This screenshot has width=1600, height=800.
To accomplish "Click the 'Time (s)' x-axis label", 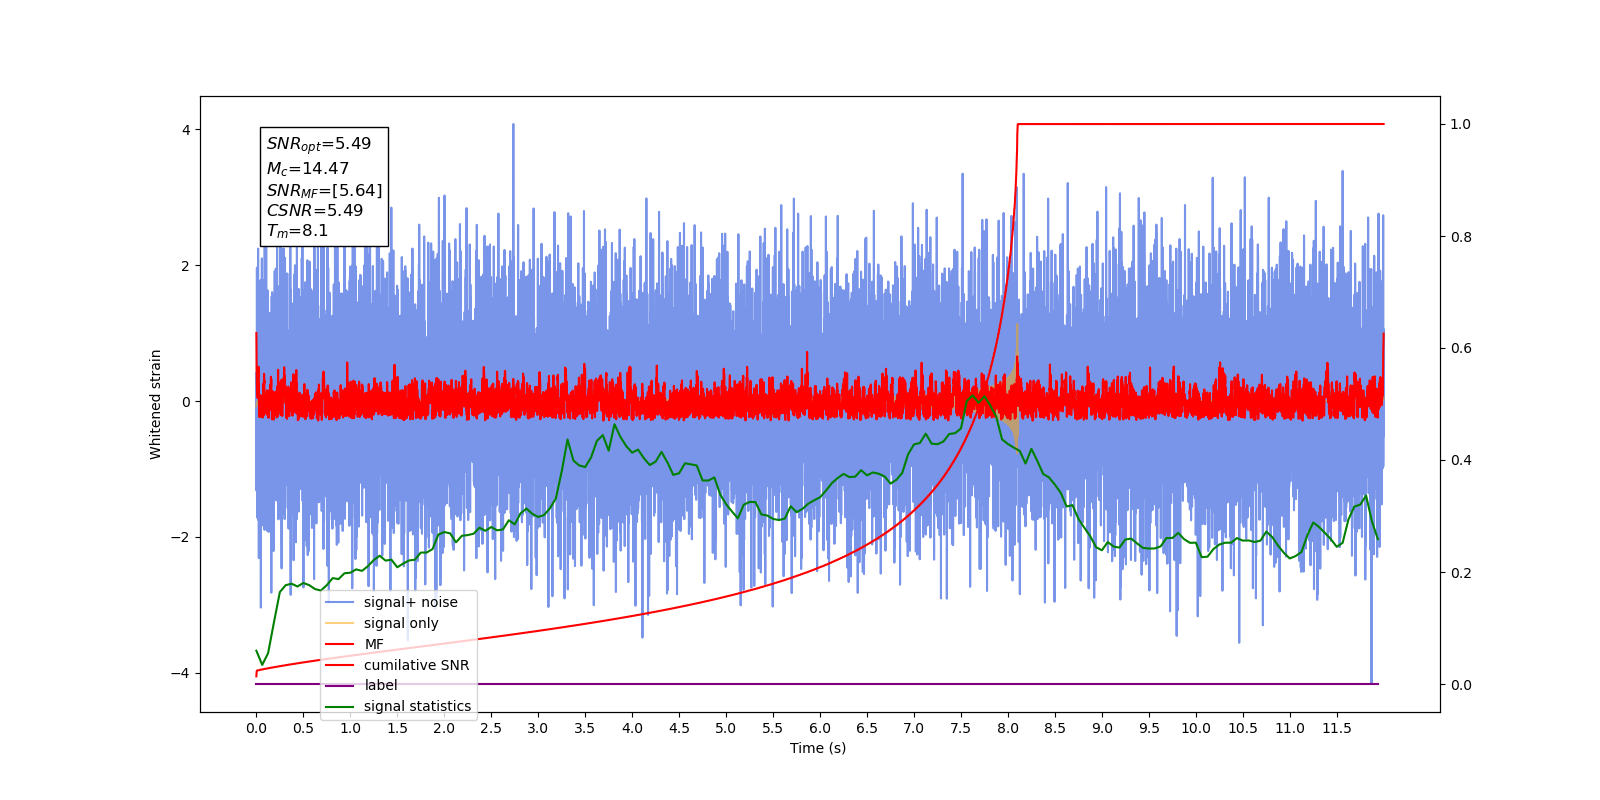I will point(818,748).
